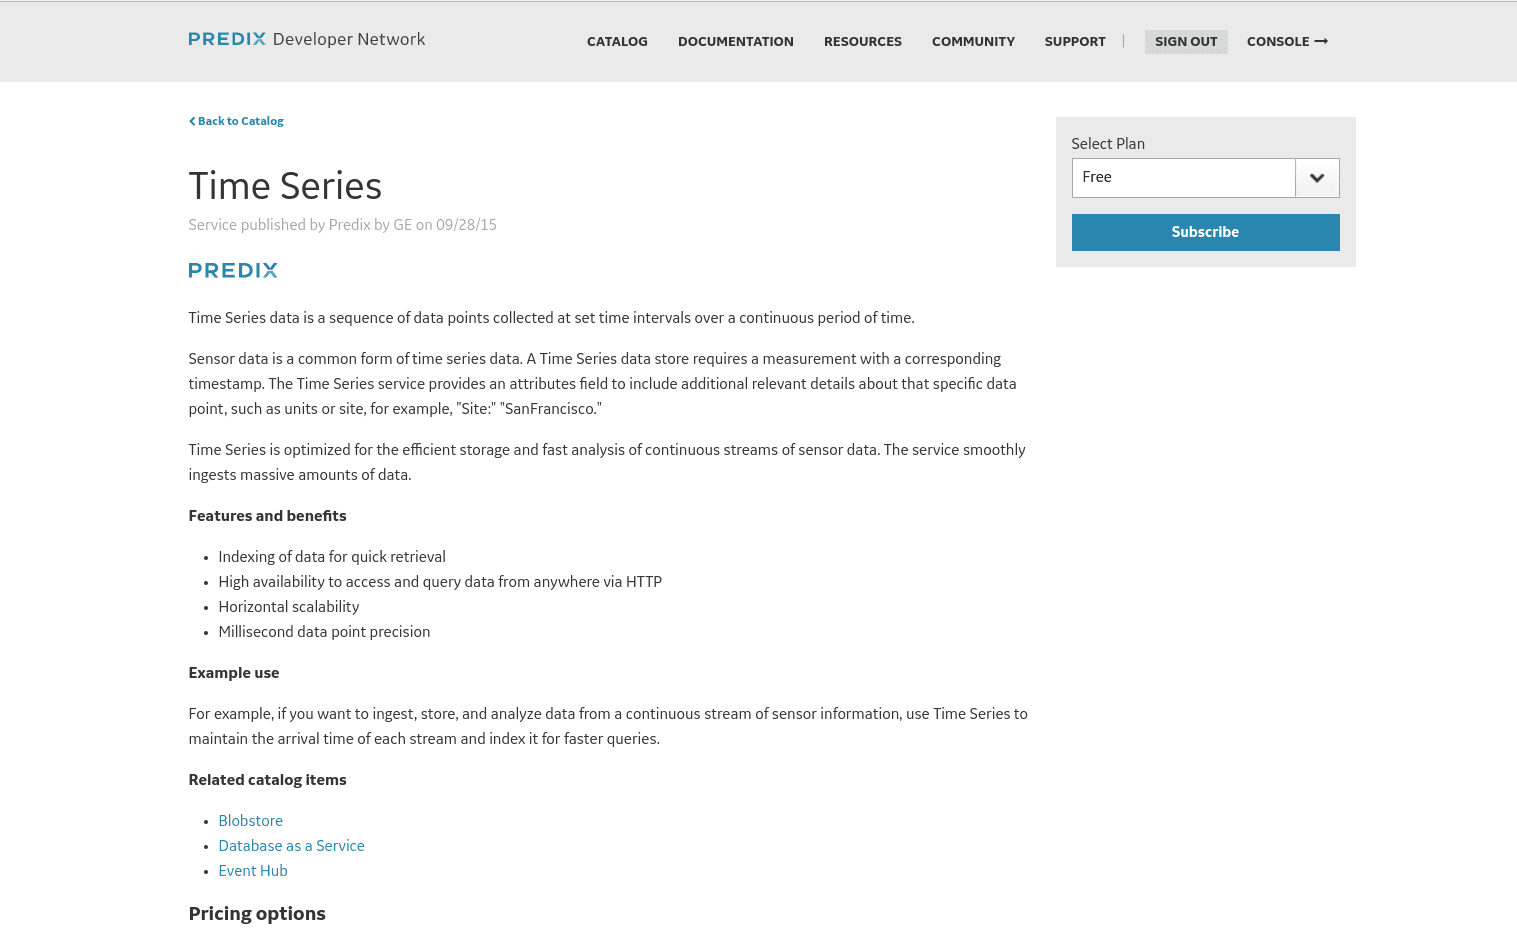
Task: Click the Console arrow icon
Action: point(1321,41)
